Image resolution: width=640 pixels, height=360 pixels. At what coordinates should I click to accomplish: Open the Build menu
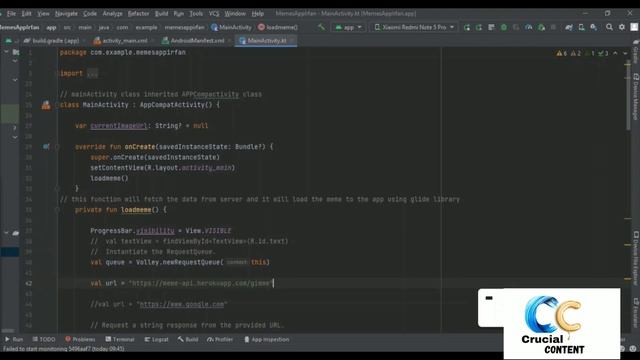pos(161,13)
